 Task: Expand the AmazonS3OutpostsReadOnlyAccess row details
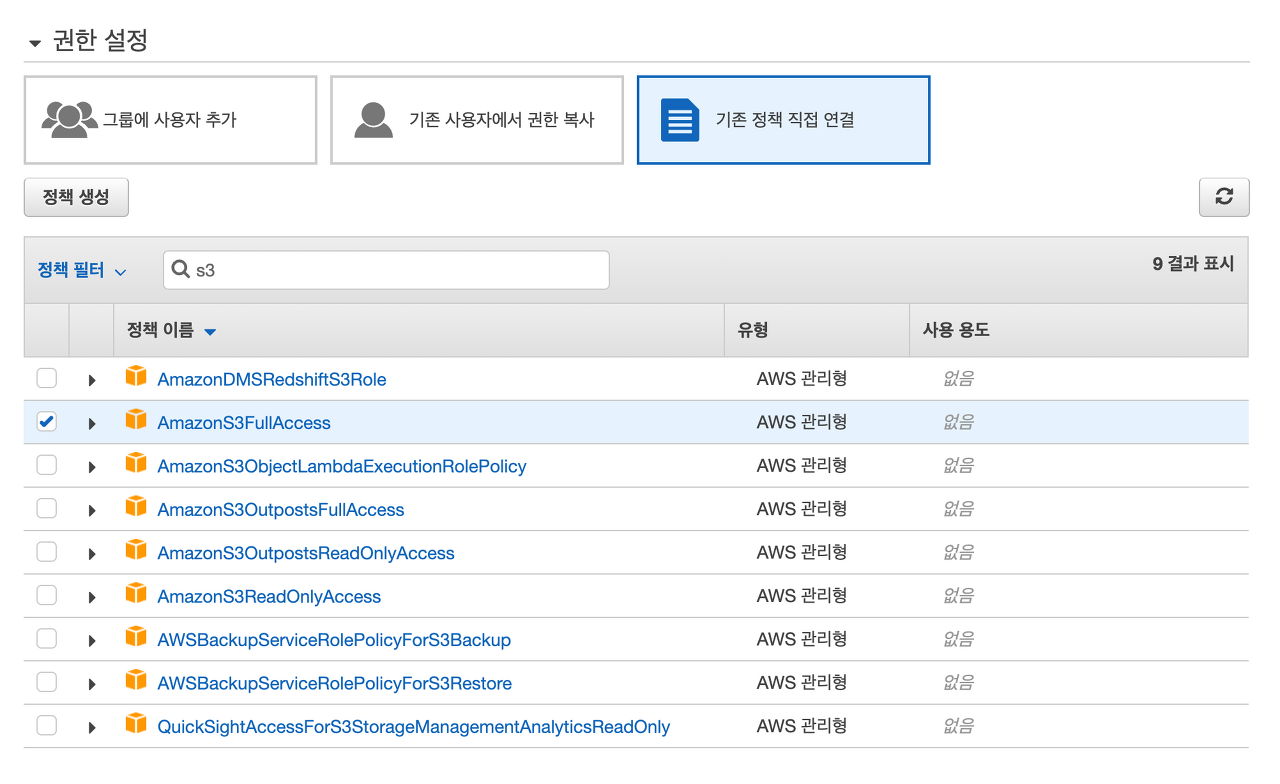(92, 554)
